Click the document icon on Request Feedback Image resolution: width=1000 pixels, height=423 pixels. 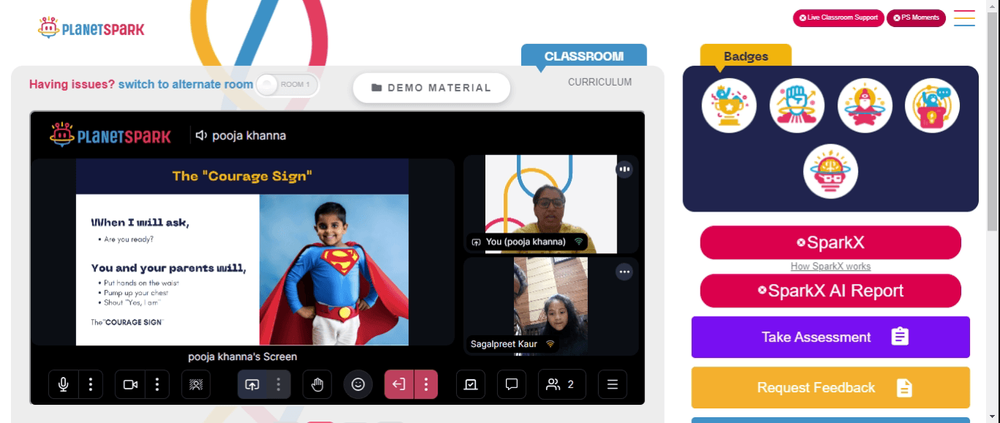(x=904, y=387)
